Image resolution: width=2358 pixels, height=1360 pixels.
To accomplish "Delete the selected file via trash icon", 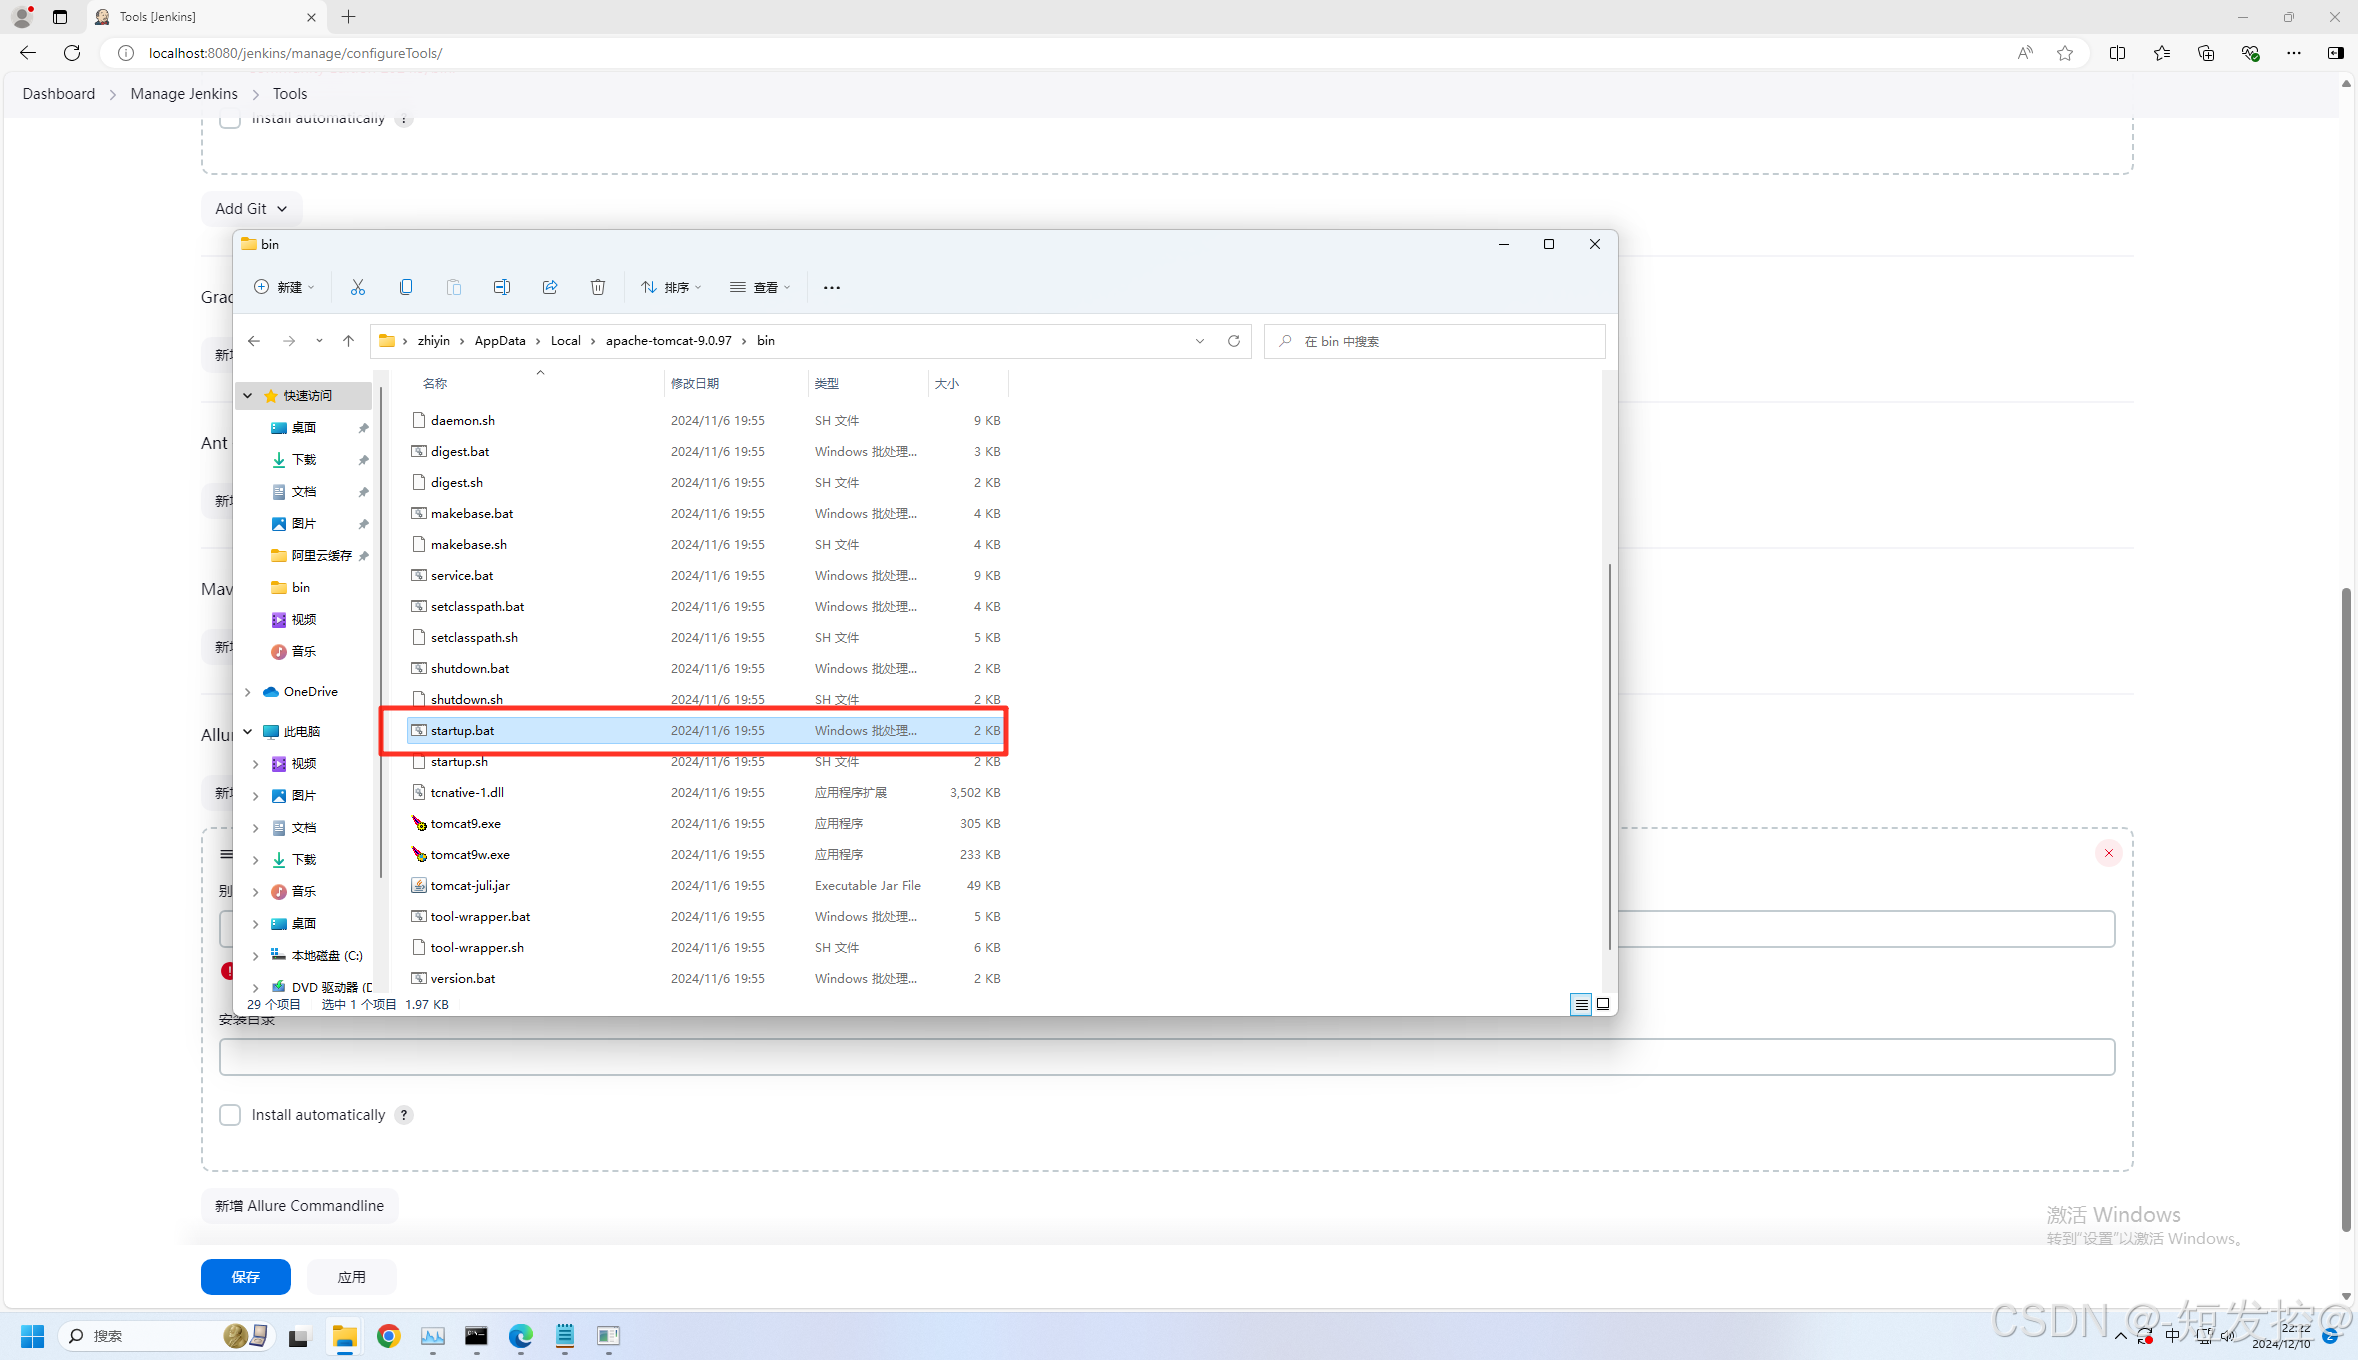I will 598,287.
